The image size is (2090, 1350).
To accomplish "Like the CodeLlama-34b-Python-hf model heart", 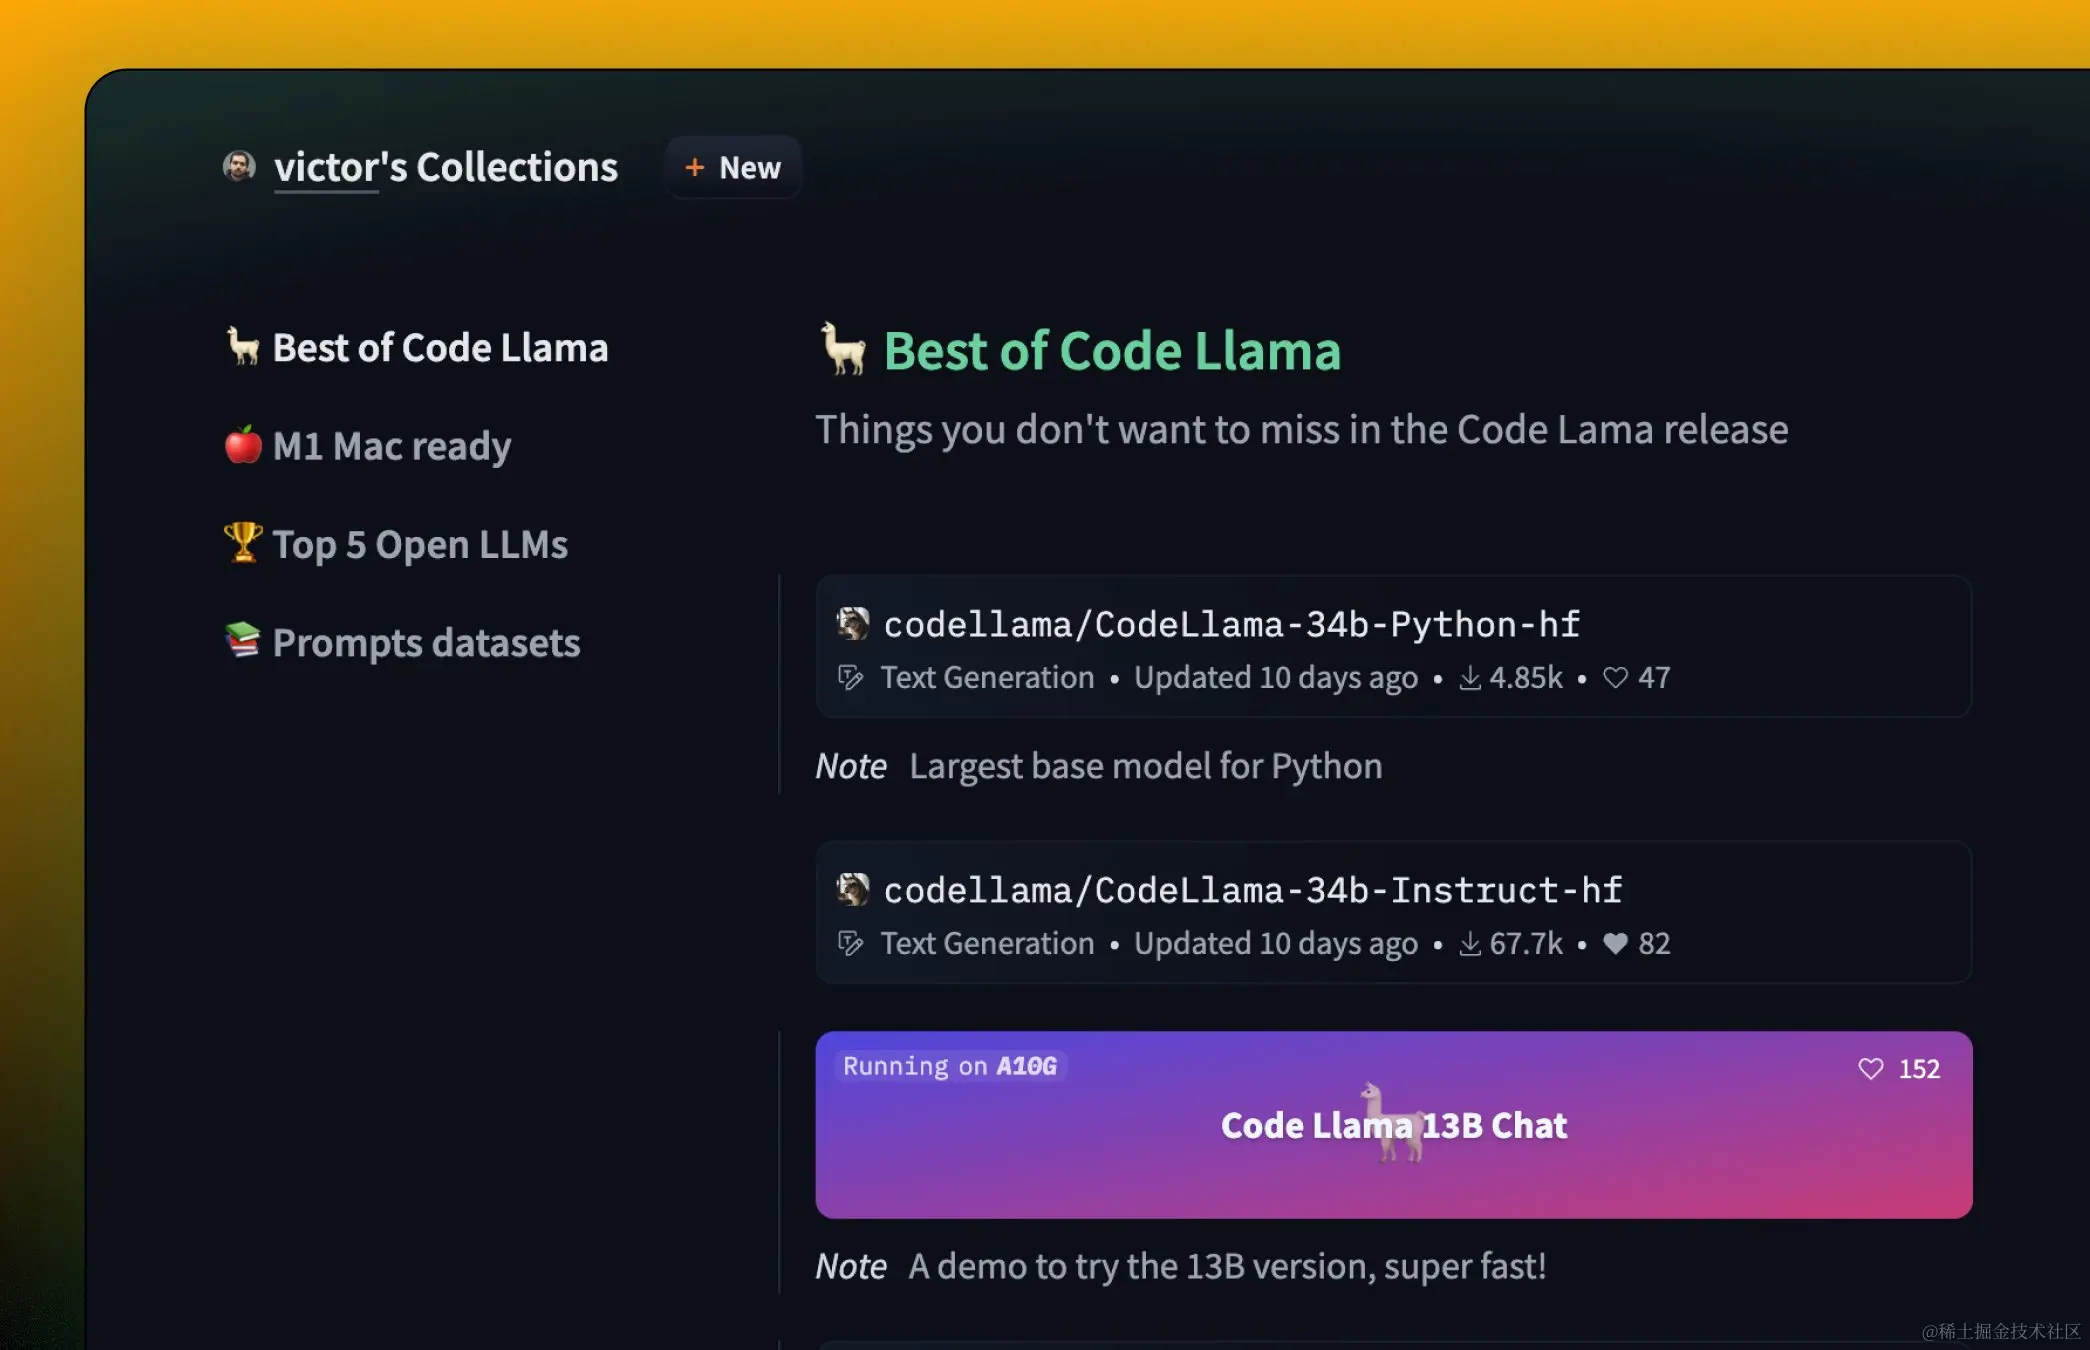I will click(1615, 678).
